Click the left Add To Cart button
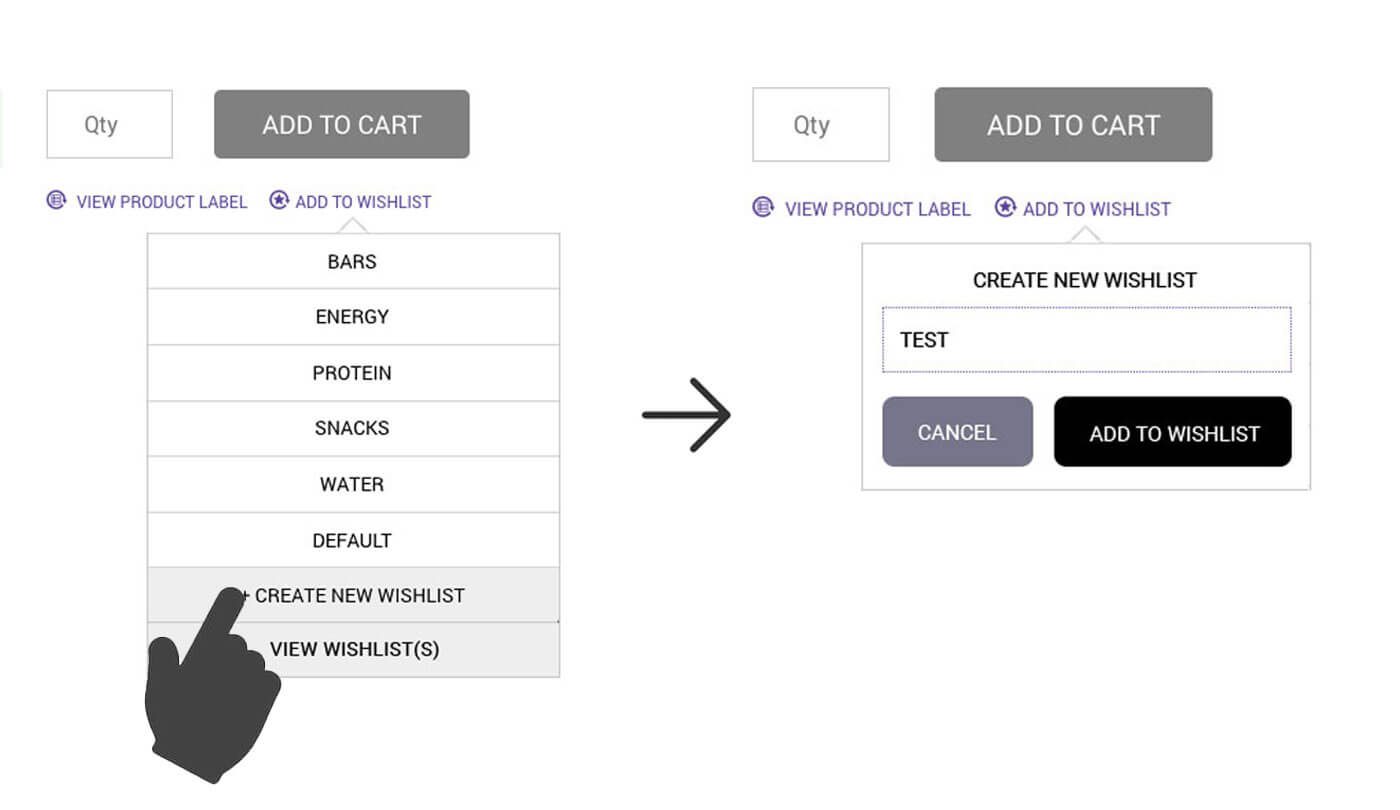This screenshot has width=1400, height=810. coord(341,124)
